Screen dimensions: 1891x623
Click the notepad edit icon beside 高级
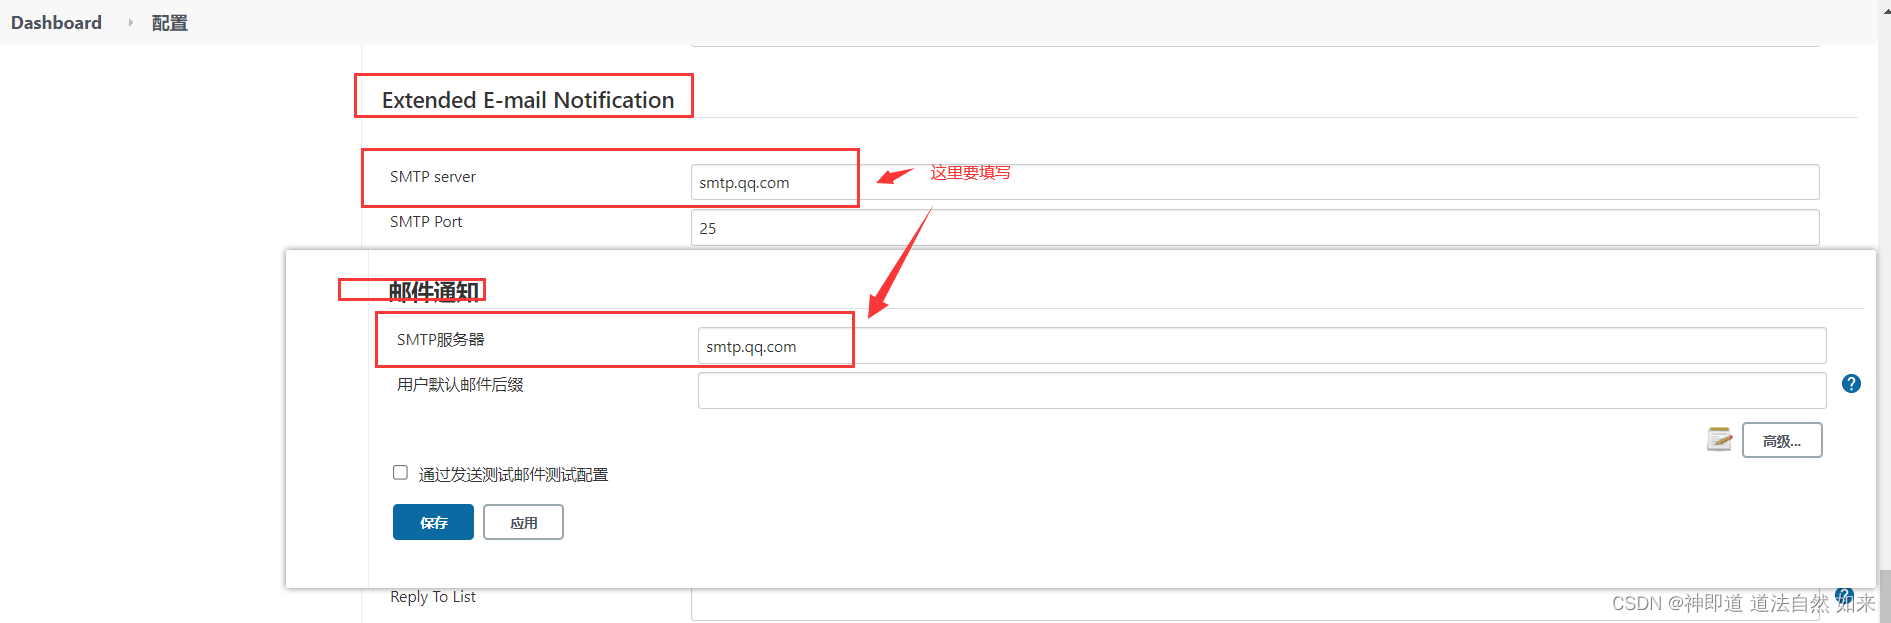1719,439
